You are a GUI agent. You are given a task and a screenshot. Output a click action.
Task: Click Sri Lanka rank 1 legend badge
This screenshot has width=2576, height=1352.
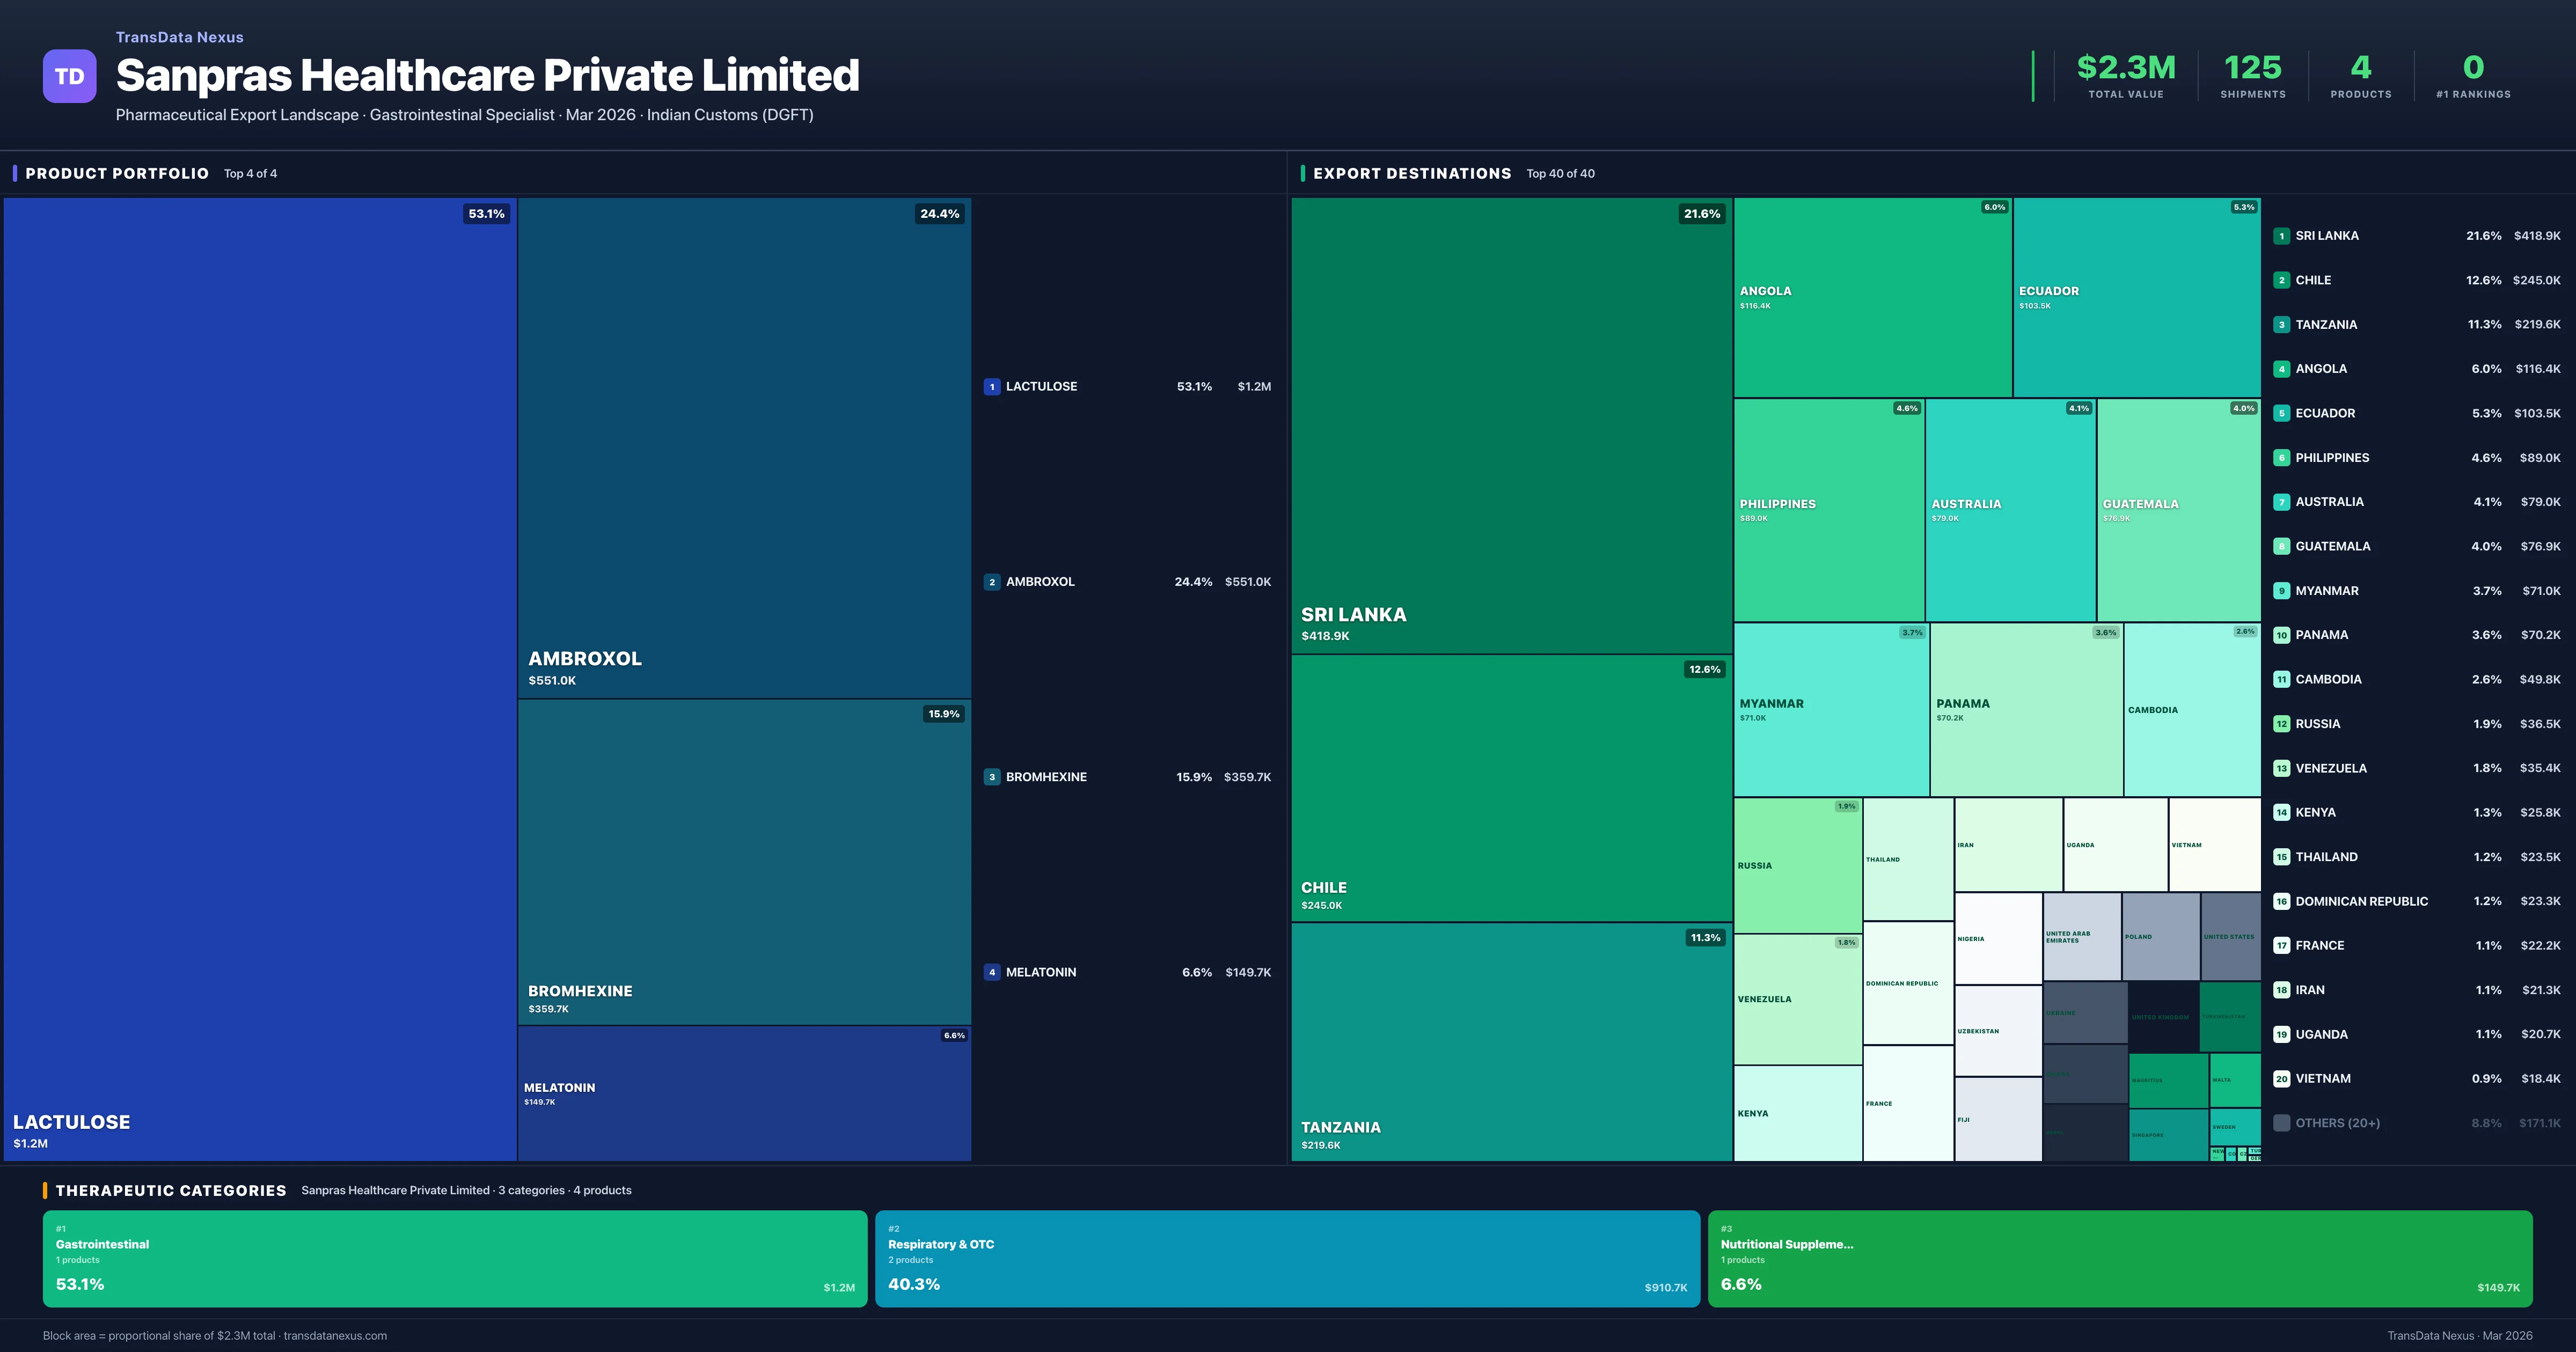click(x=2281, y=236)
